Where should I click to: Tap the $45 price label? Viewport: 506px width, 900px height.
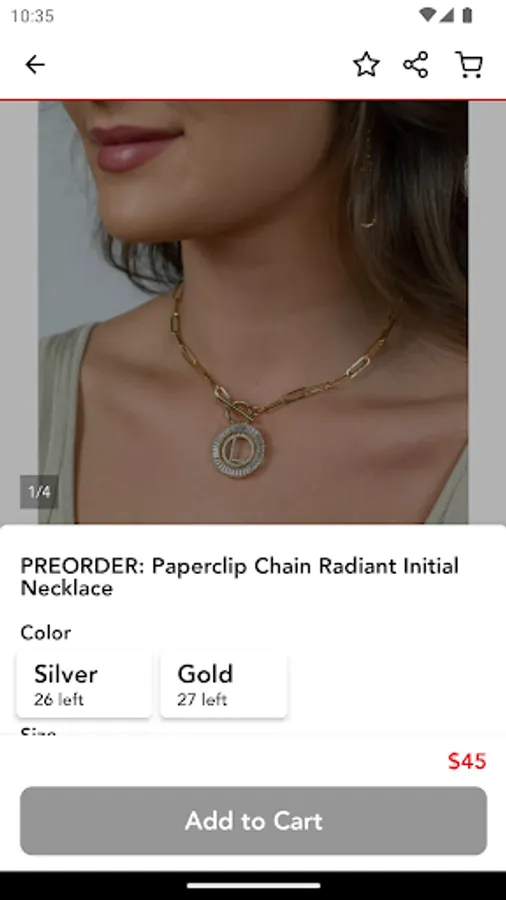point(467,761)
